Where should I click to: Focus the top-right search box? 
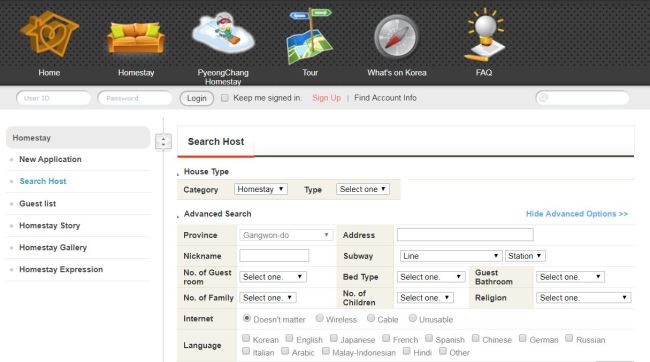coord(582,98)
